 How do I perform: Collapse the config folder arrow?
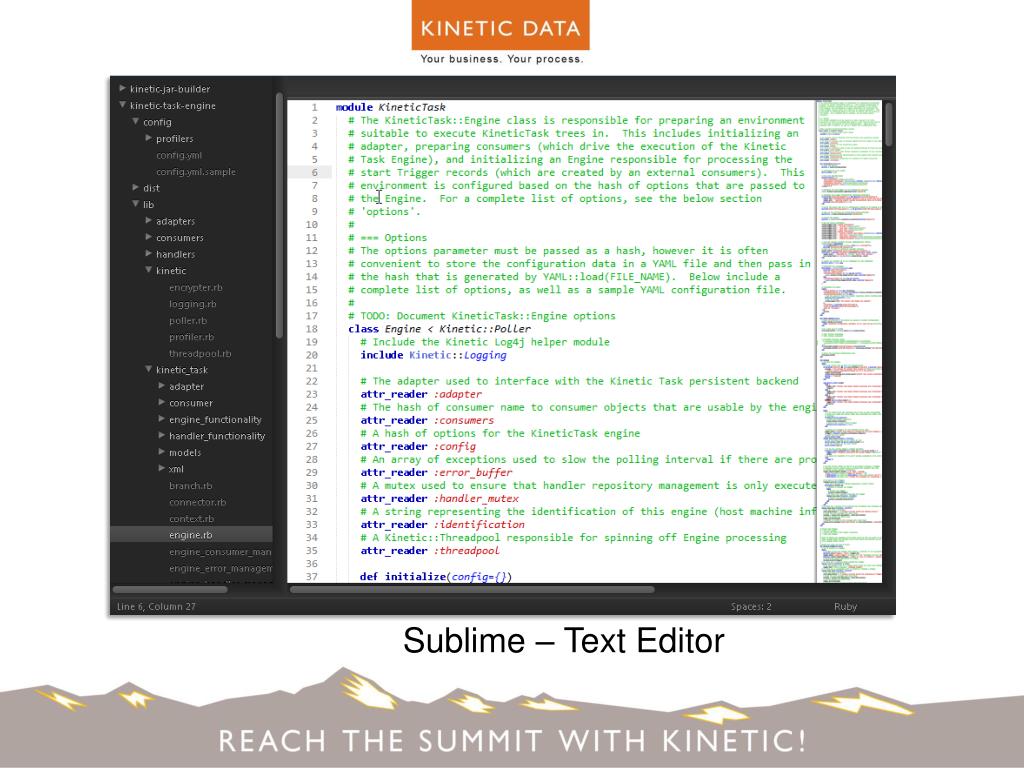[x=136, y=121]
